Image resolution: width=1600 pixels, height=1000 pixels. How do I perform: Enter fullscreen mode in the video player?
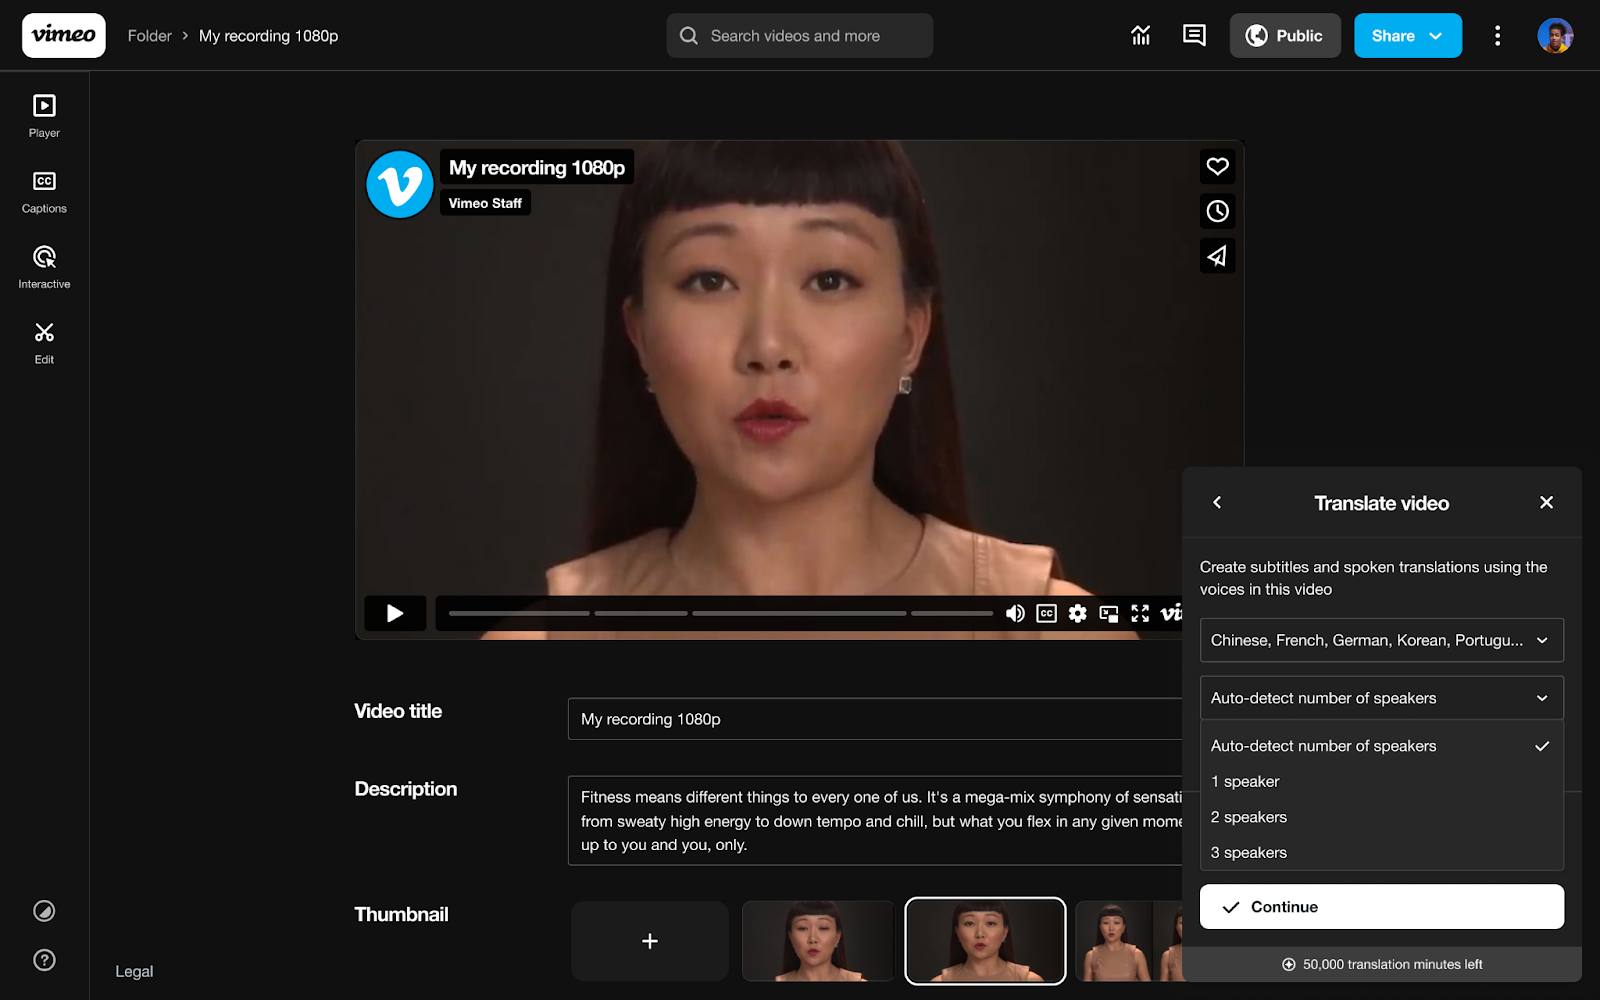[x=1140, y=613]
